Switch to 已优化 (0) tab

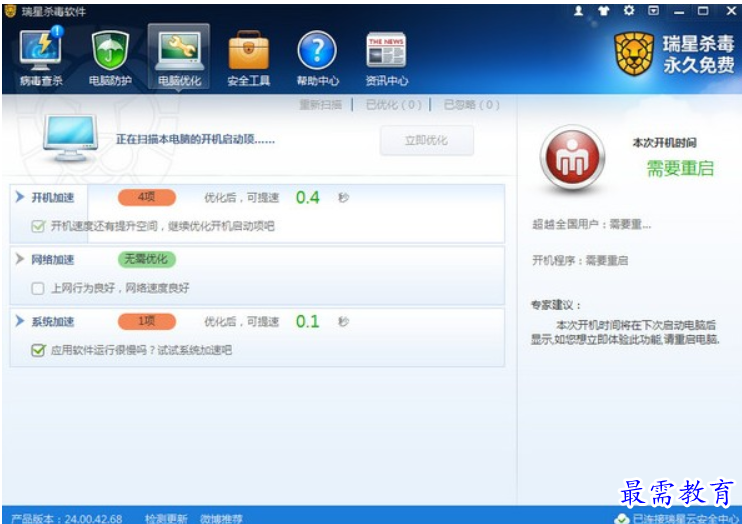393,105
